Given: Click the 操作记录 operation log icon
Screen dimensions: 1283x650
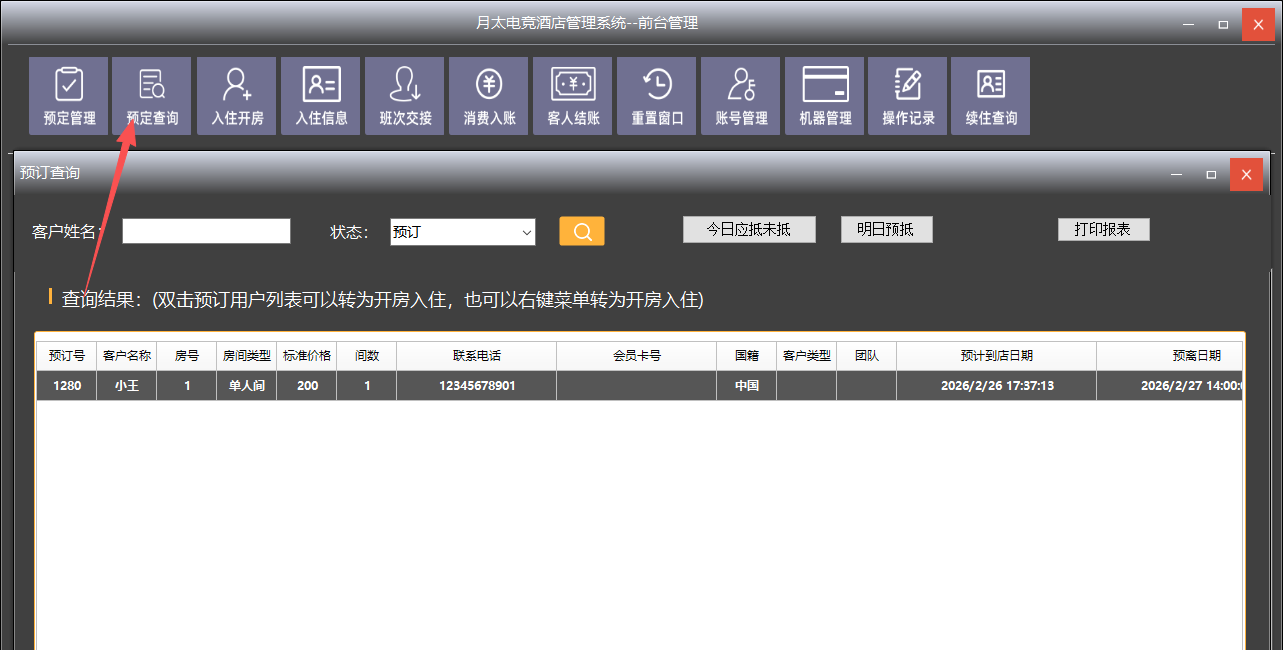Looking at the screenshot, I should click(908, 95).
